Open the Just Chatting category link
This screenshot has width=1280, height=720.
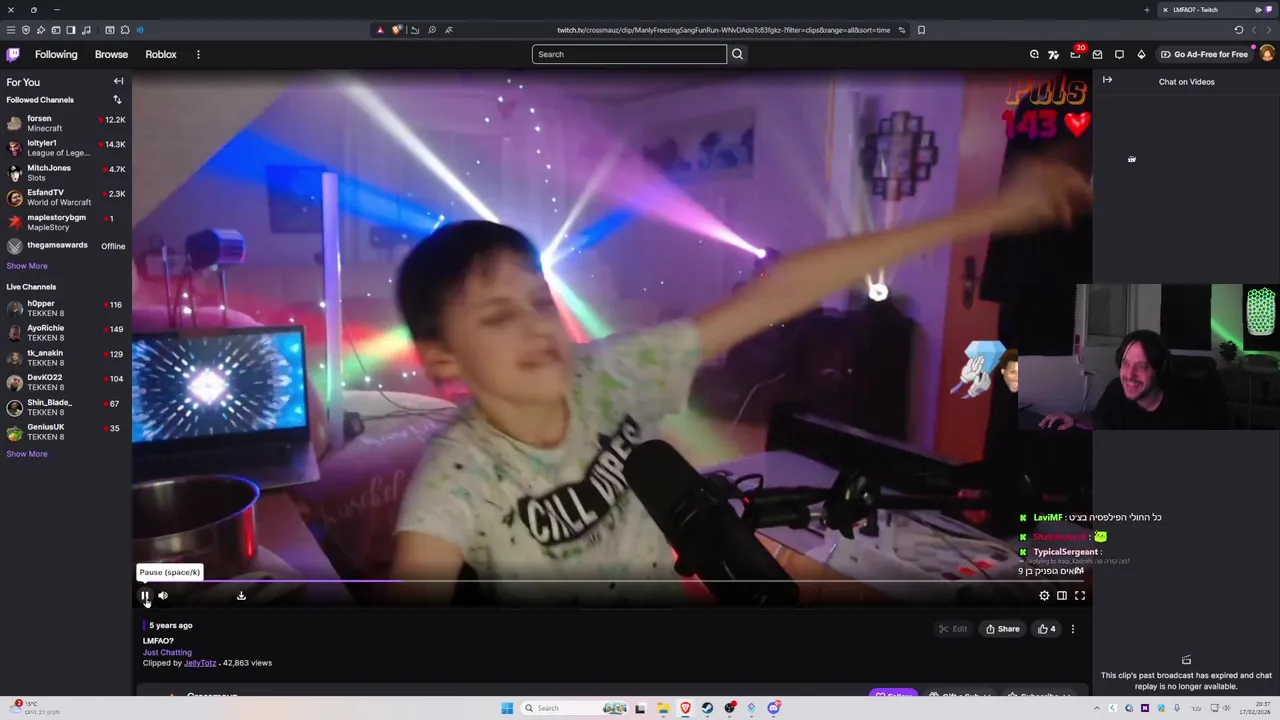click(167, 652)
